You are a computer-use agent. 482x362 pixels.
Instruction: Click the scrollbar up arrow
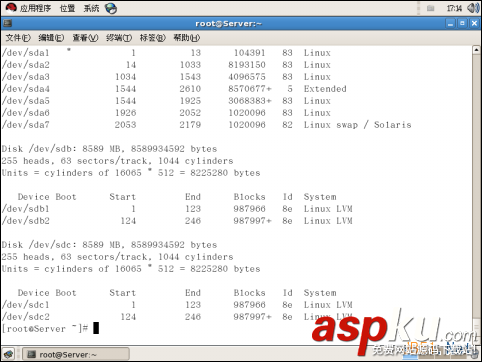(476, 50)
